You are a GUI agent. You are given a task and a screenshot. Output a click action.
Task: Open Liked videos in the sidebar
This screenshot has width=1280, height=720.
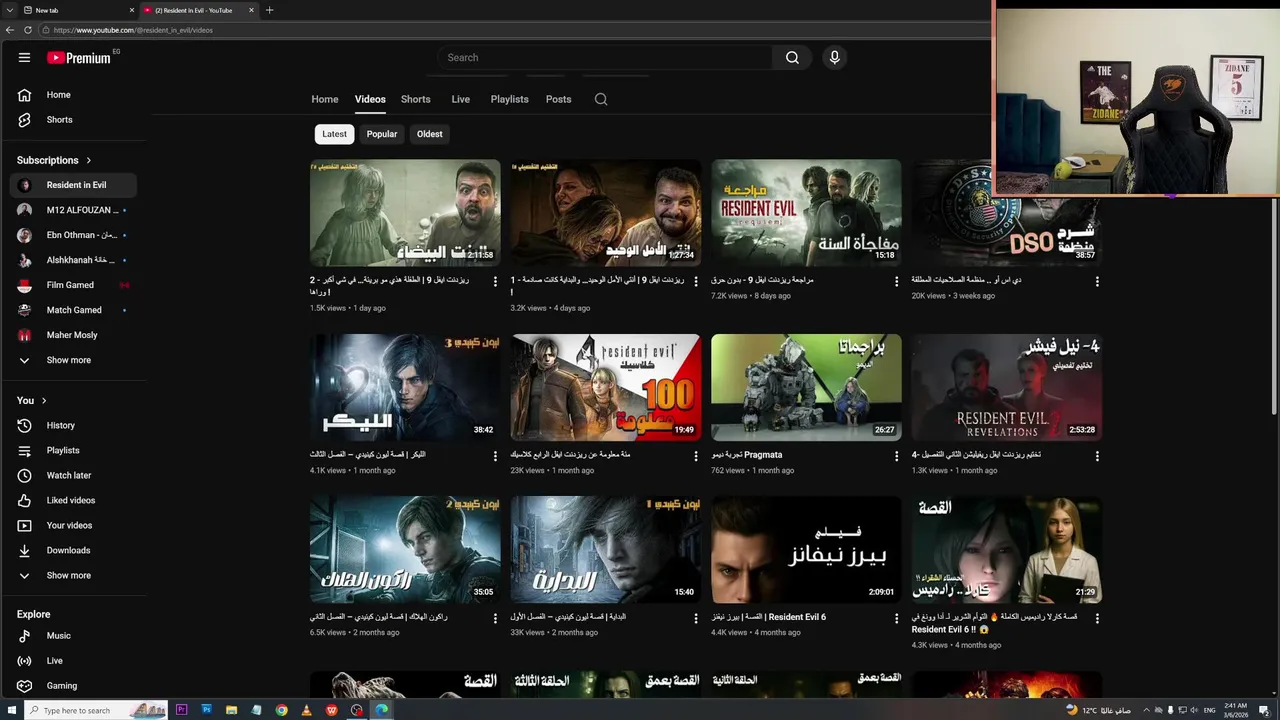[x=72, y=500]
